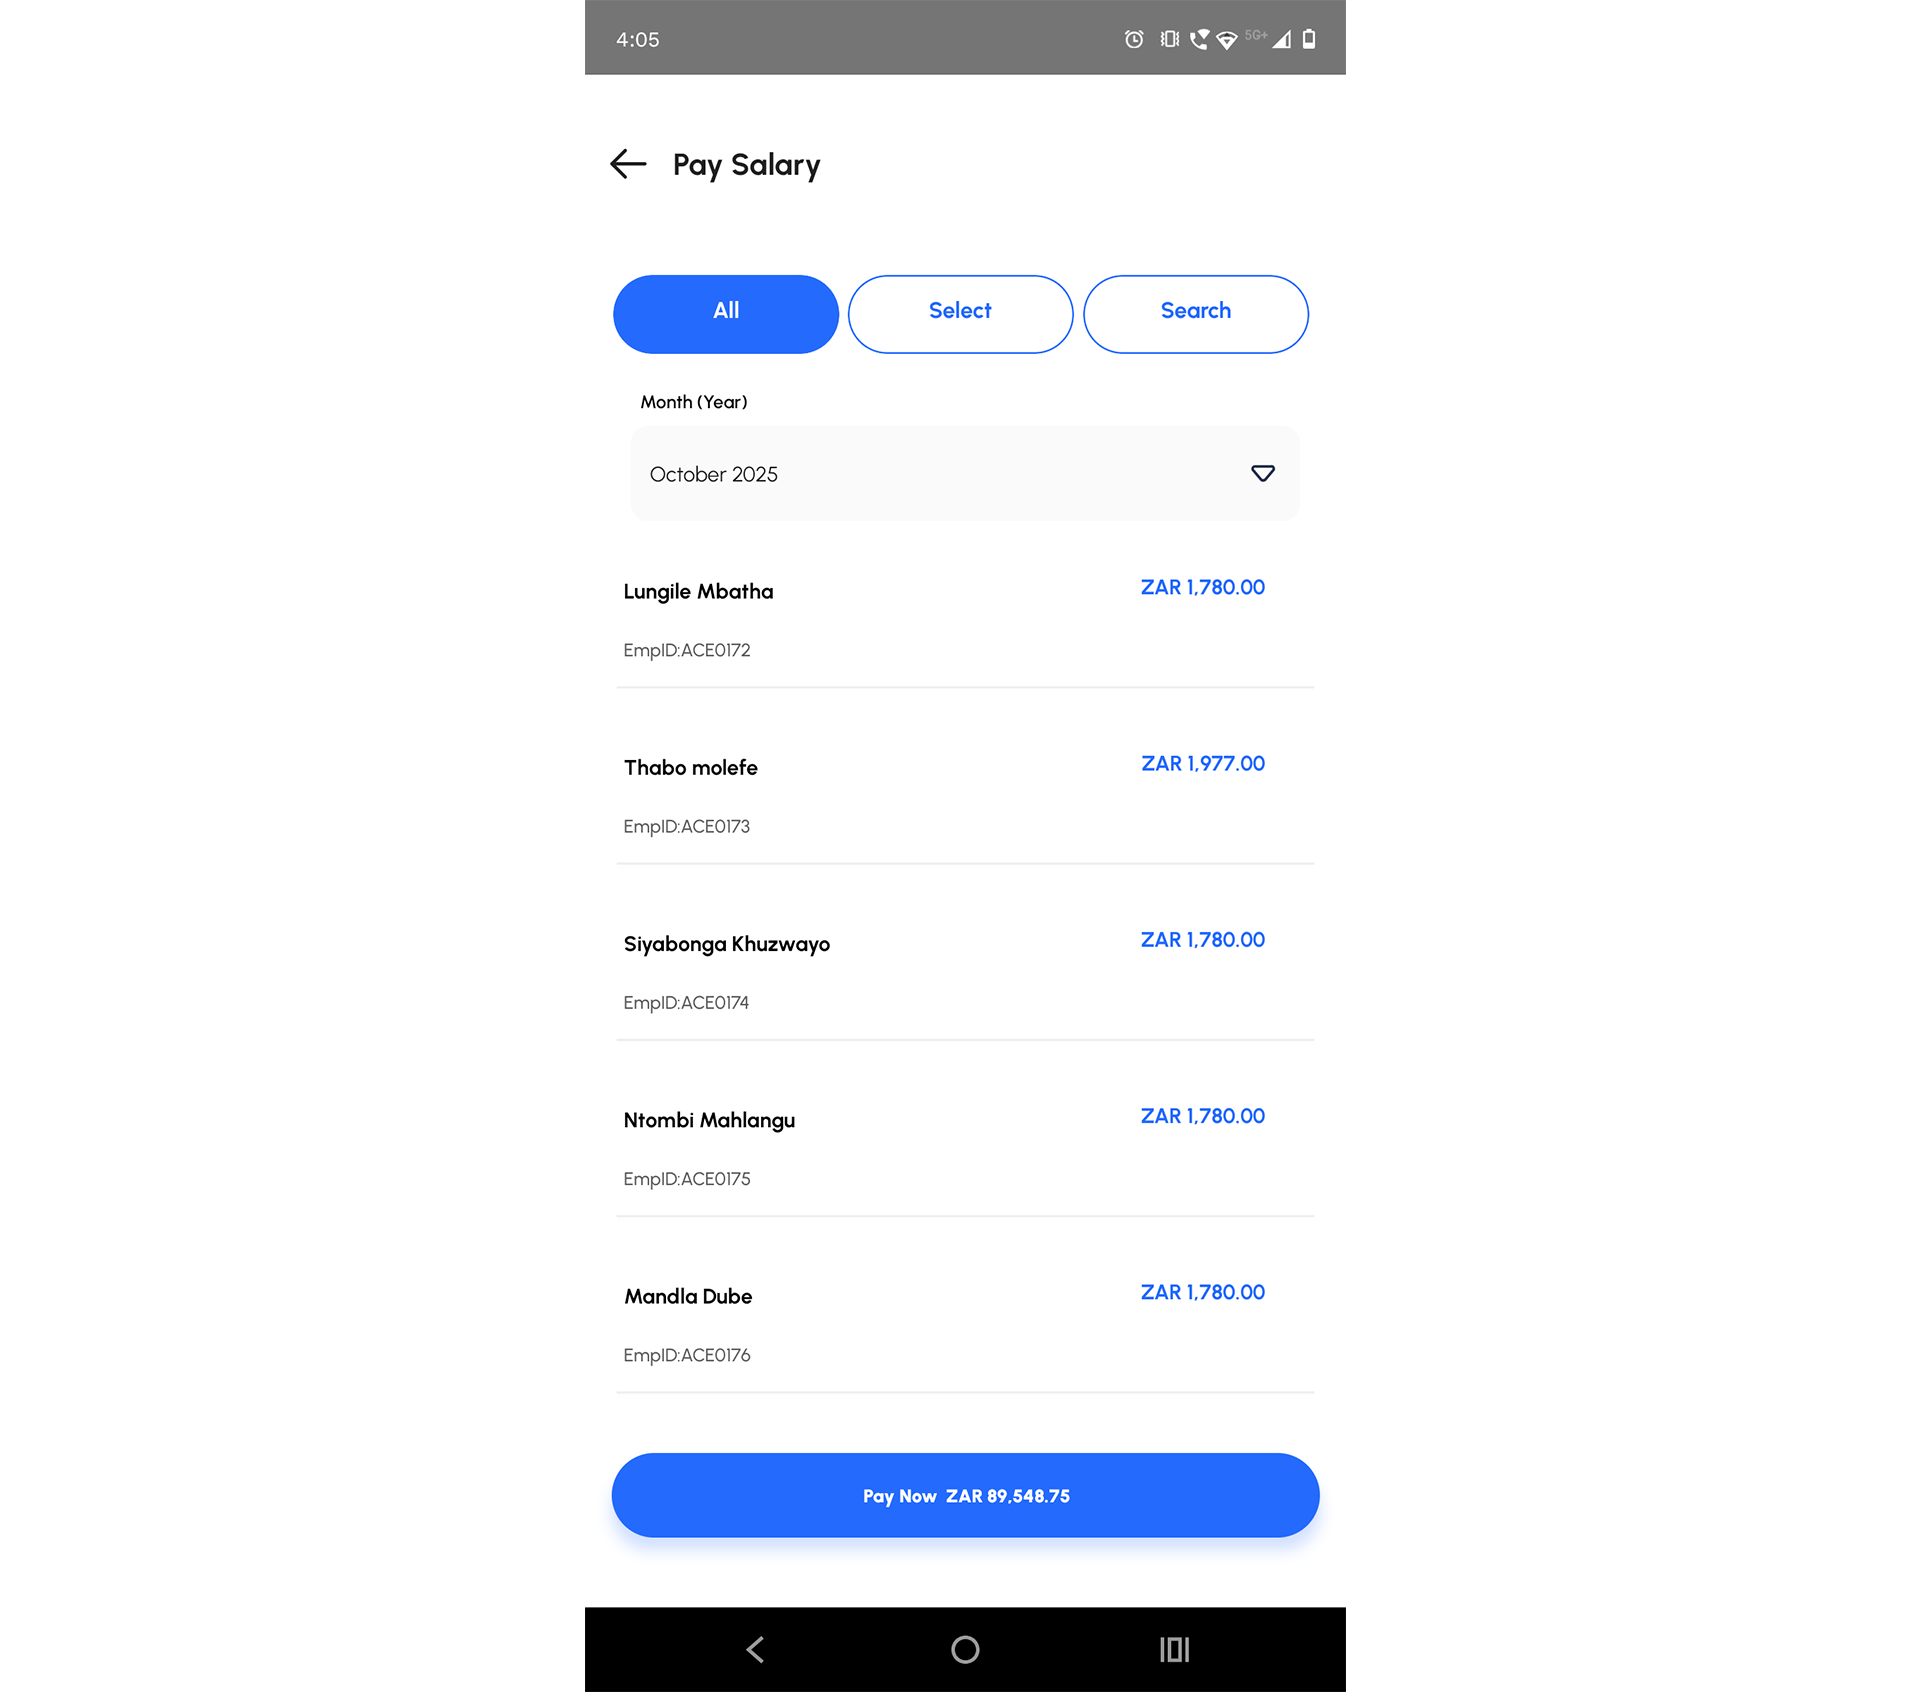
Task: Tap the alarm icon in status bar
Action: click(x=1133, y=40)
